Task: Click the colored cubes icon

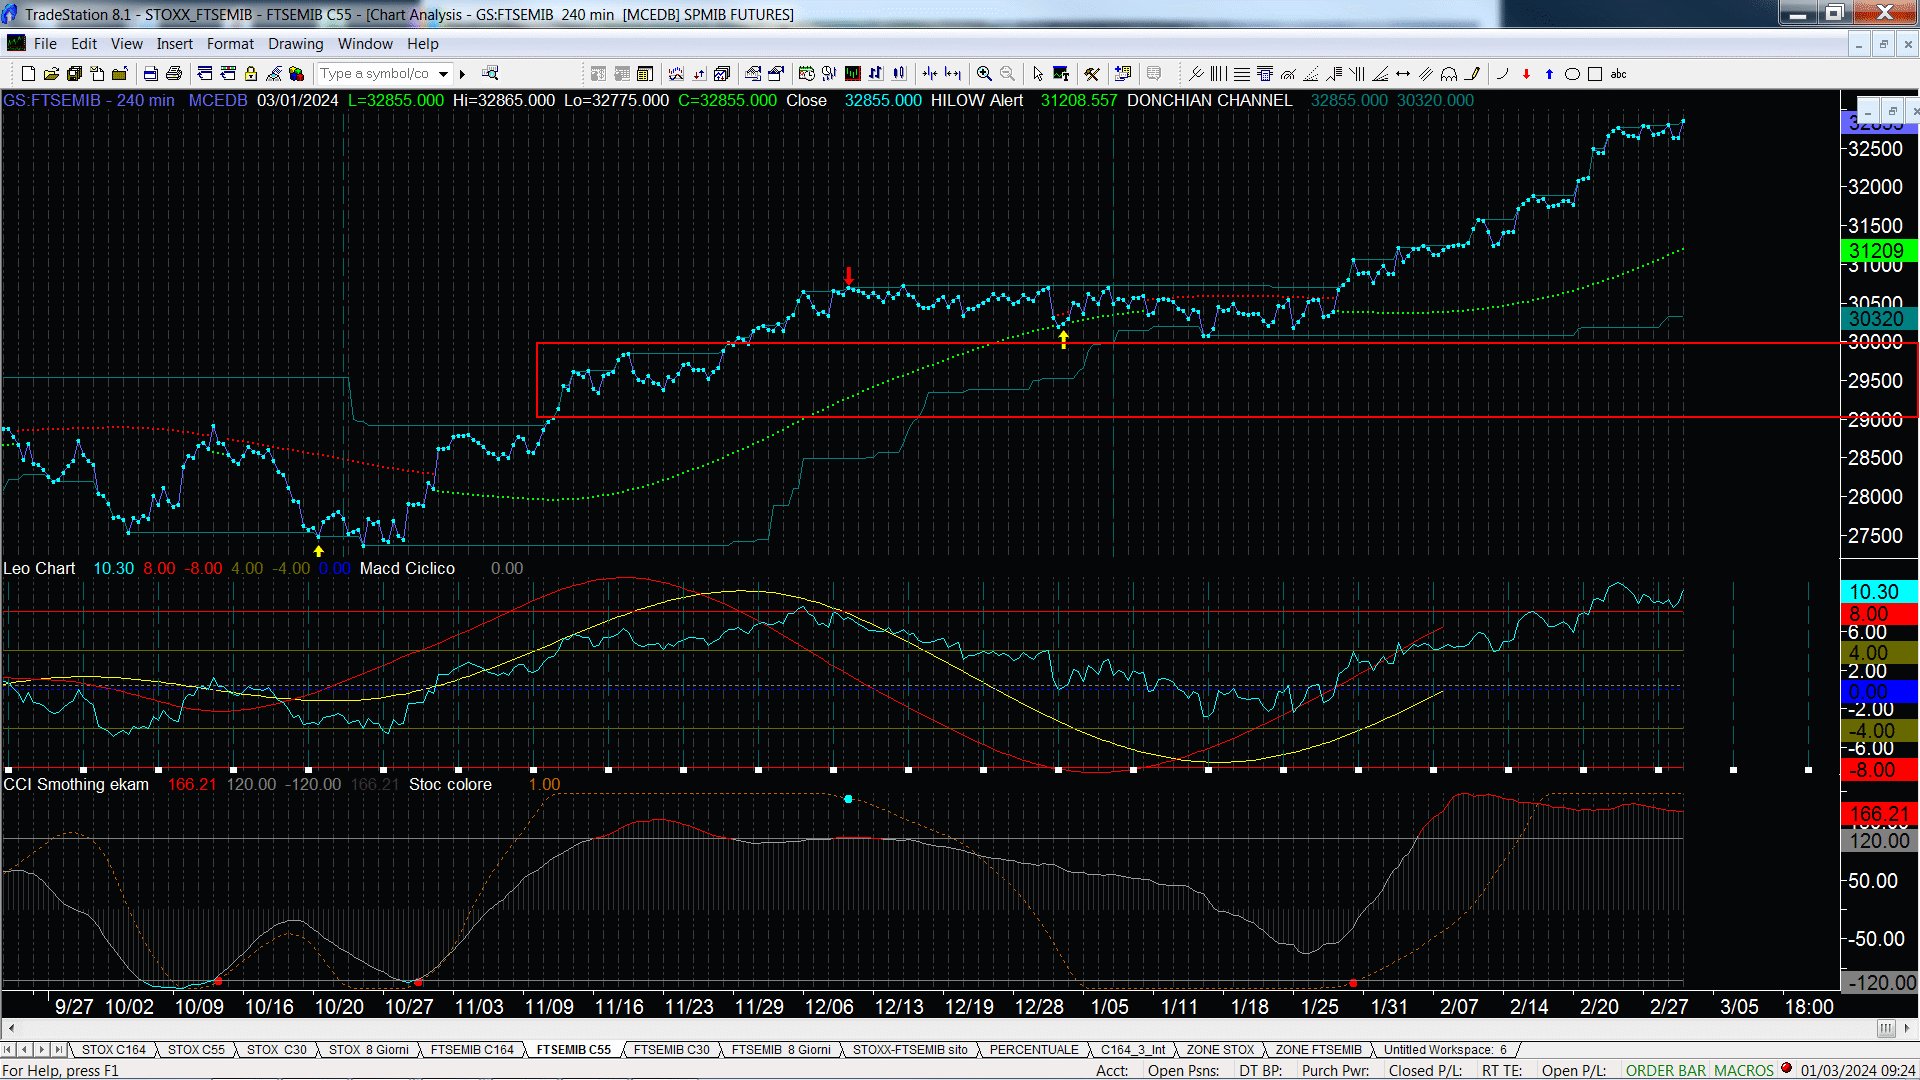Action: coord(296,73)
